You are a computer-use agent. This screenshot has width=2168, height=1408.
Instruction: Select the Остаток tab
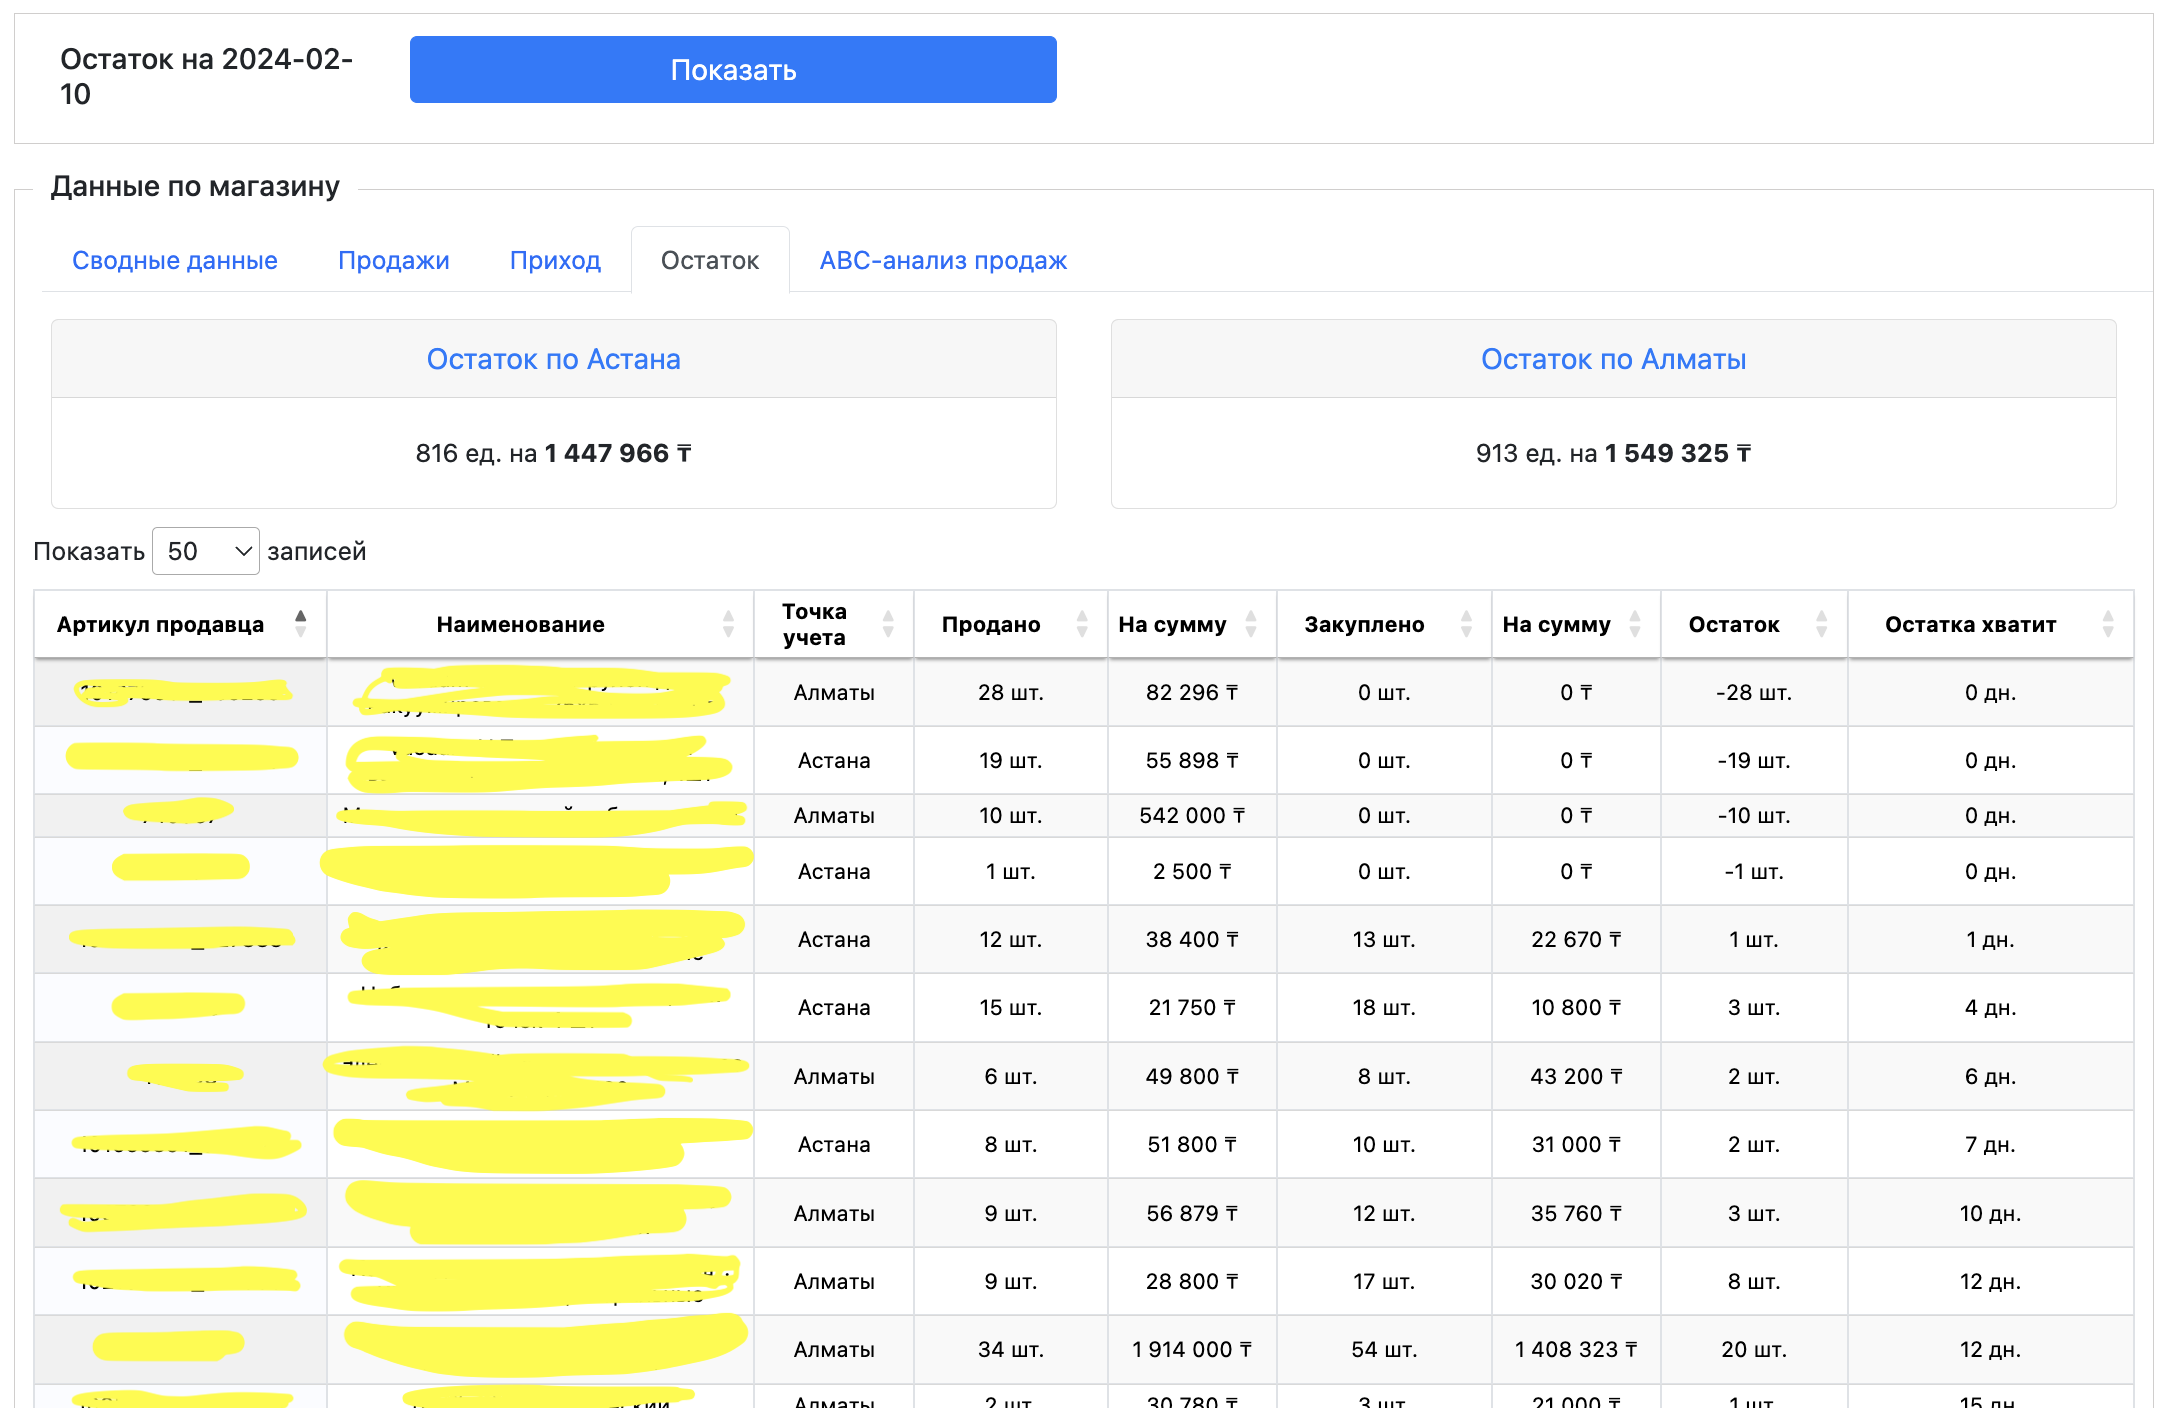710,260
